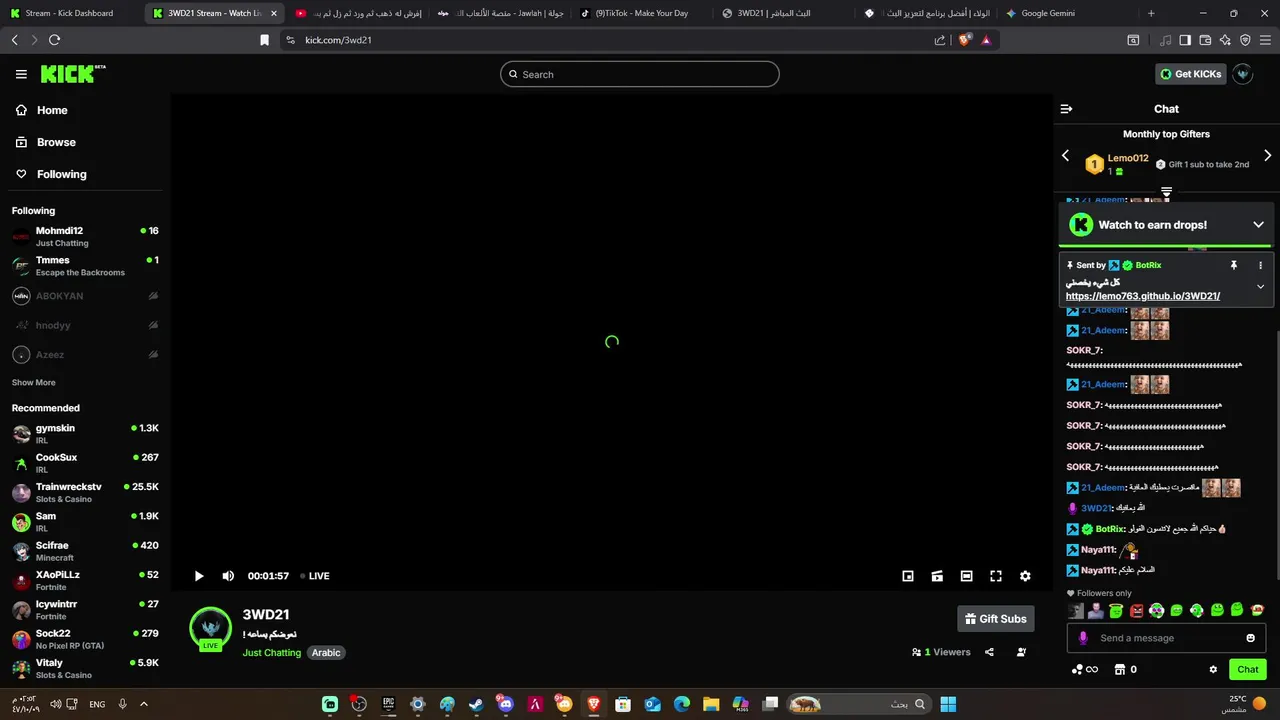Image resolution: width=1280 pixels, height=720 pixels.
Task: Switch to TikTok - Make Your Day tab
Action: point(640,13)
